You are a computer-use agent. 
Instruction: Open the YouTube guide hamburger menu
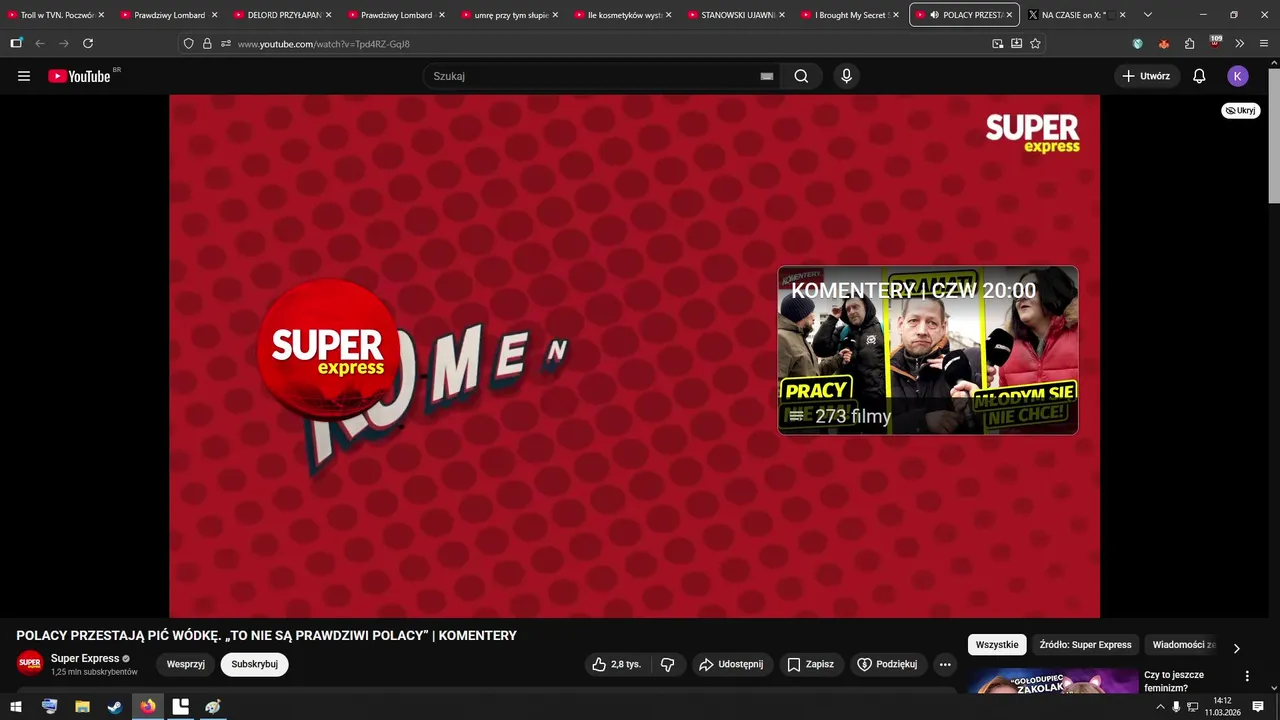coord(24,76)
